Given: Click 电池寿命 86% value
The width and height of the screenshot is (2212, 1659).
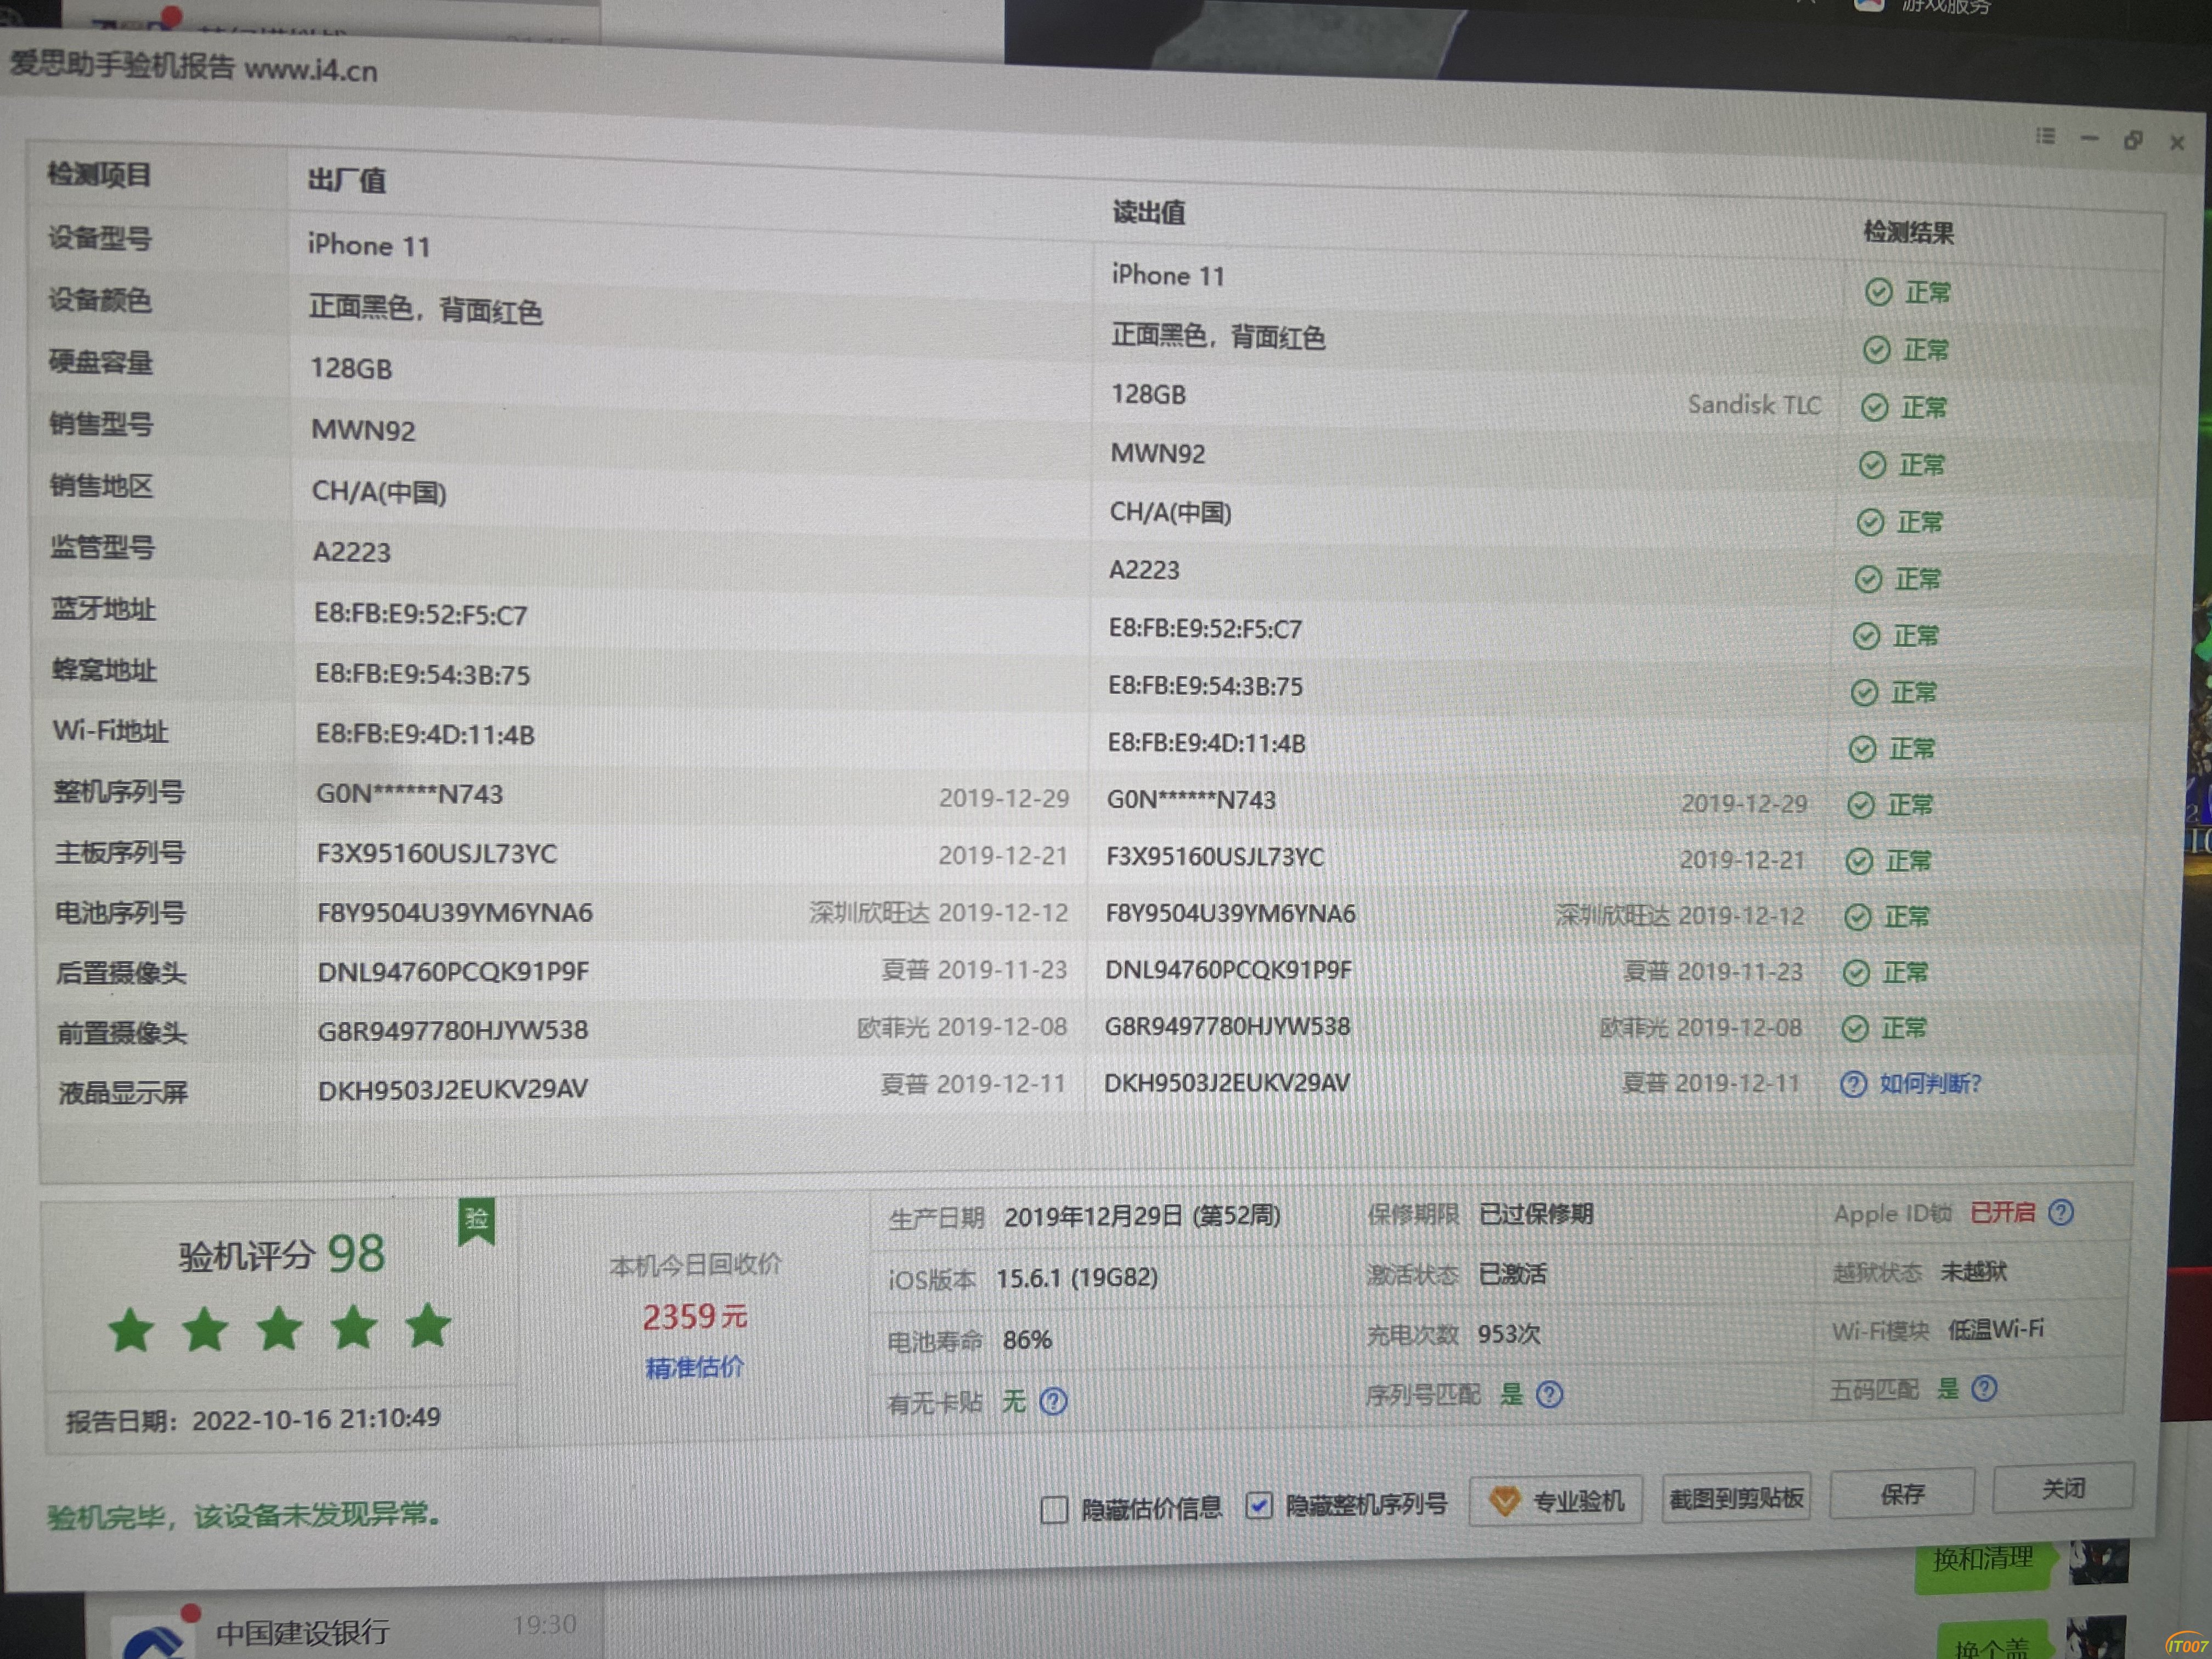Looking at the screenshot, I should tap(1027, 1340).
